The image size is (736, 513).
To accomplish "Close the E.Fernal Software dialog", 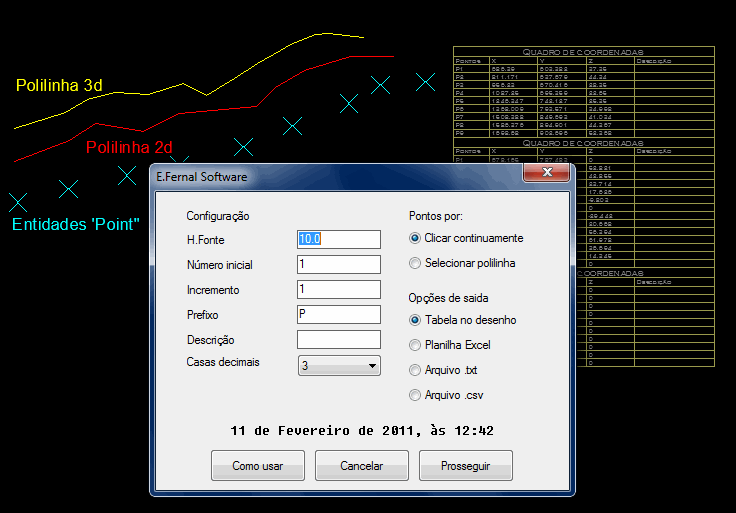I will (x=546, y=172).
